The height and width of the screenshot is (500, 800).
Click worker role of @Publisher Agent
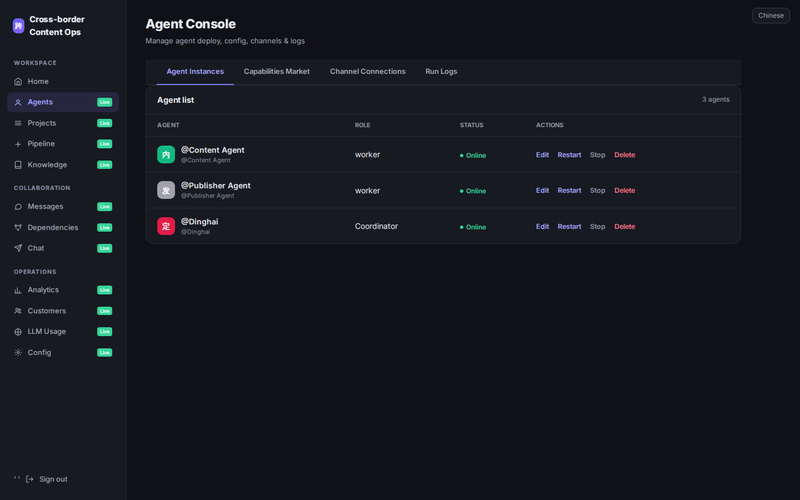coord(367,190)
